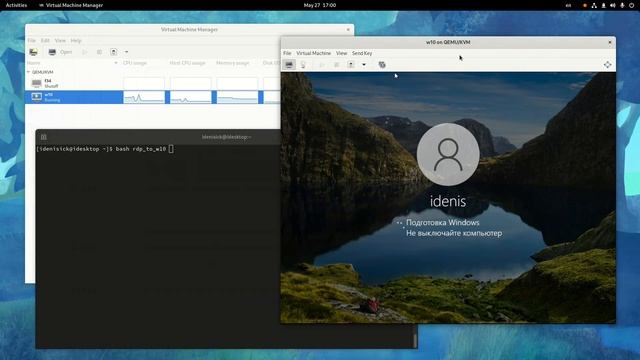The width and height of the screenshot is (640, 360).
Task: Click Open button in Virtual Machine Manager toolbar
Action: coord(60,52)
